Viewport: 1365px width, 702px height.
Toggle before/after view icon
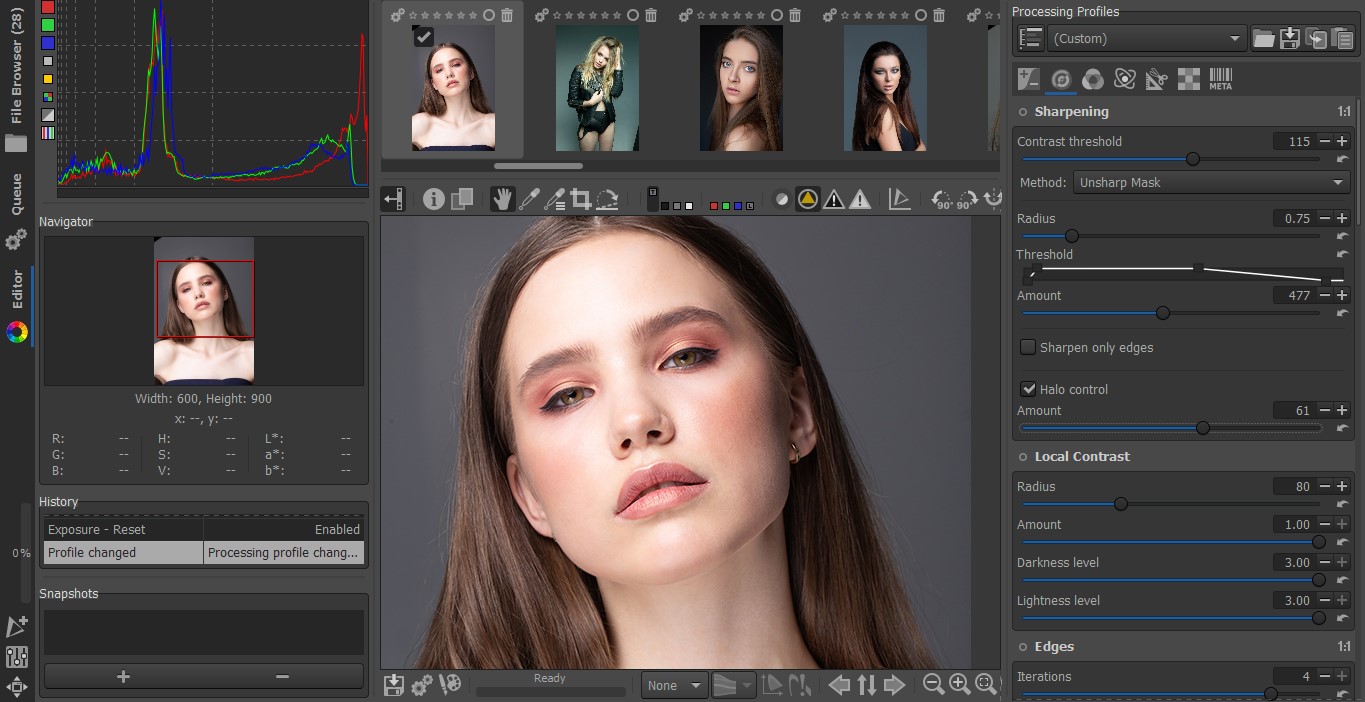462,199
